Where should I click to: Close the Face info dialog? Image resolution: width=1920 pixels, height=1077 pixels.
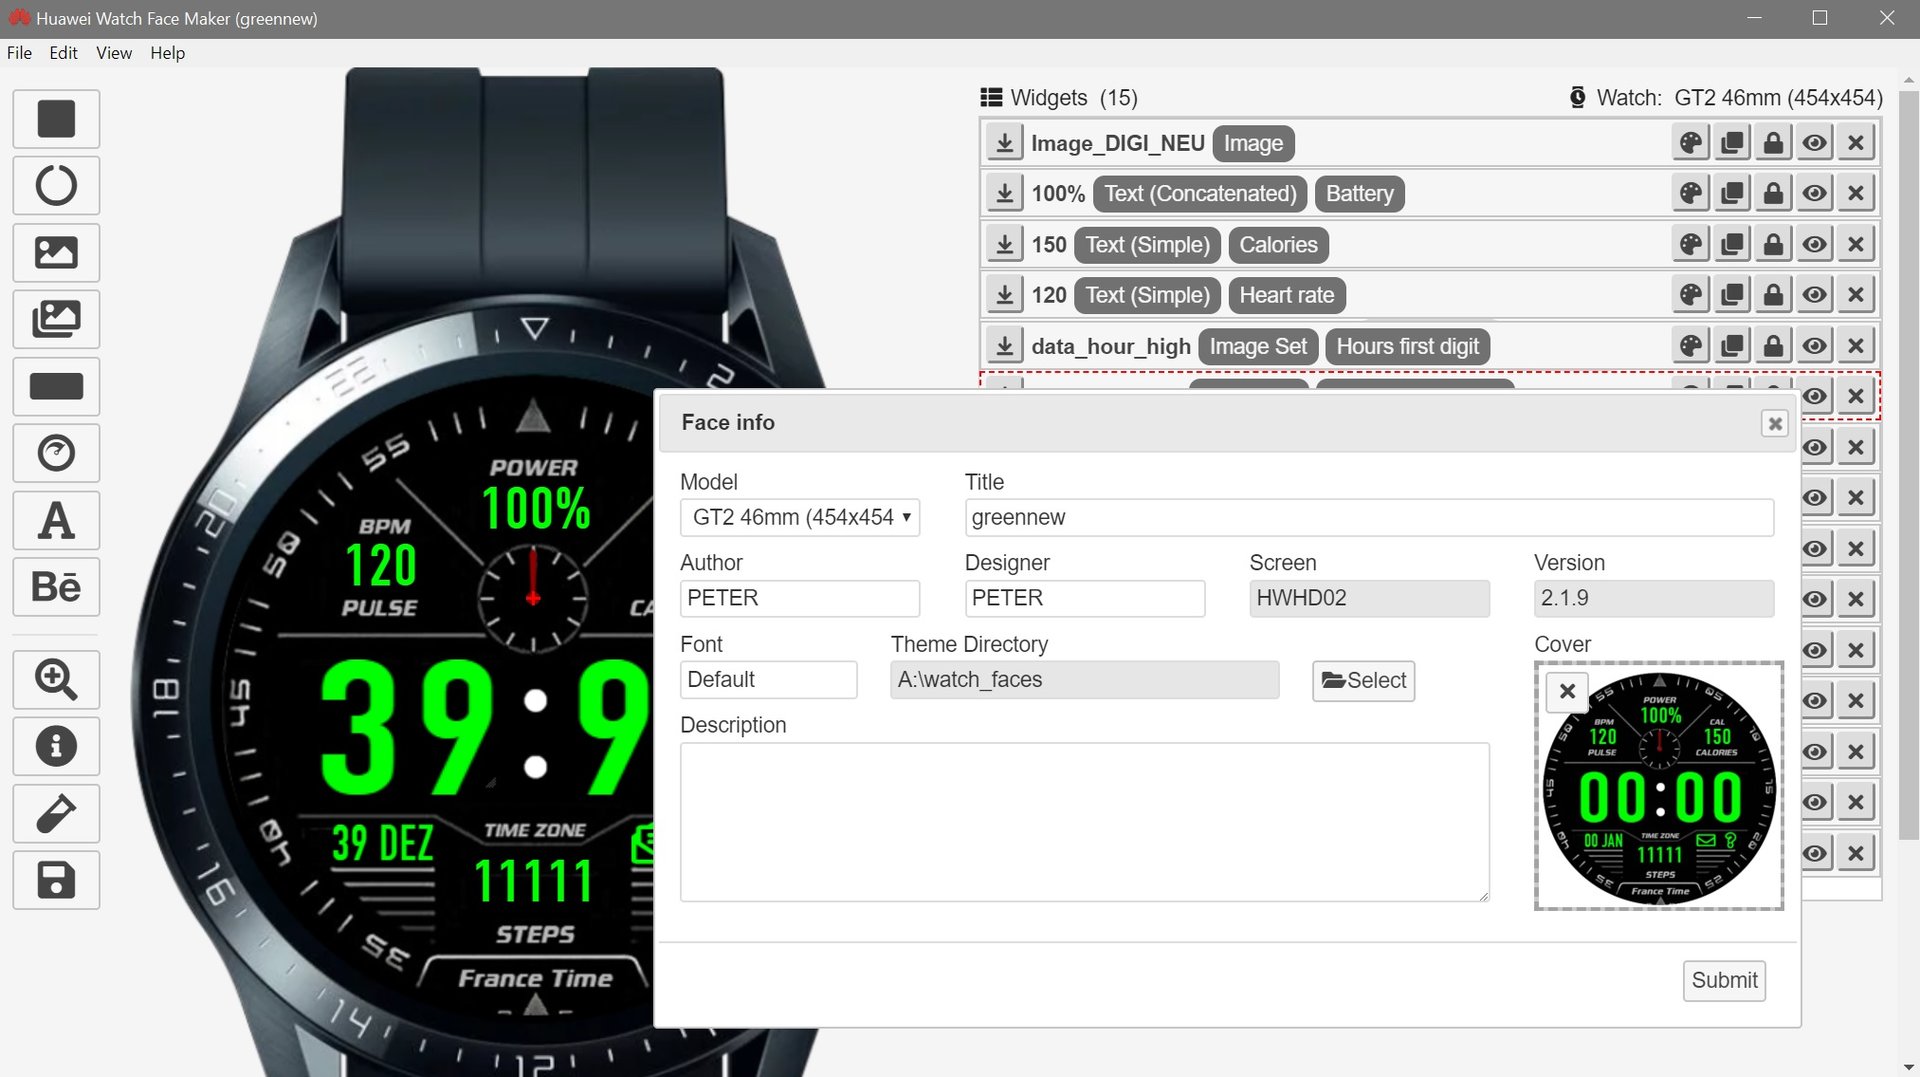tap(1775, 423)
